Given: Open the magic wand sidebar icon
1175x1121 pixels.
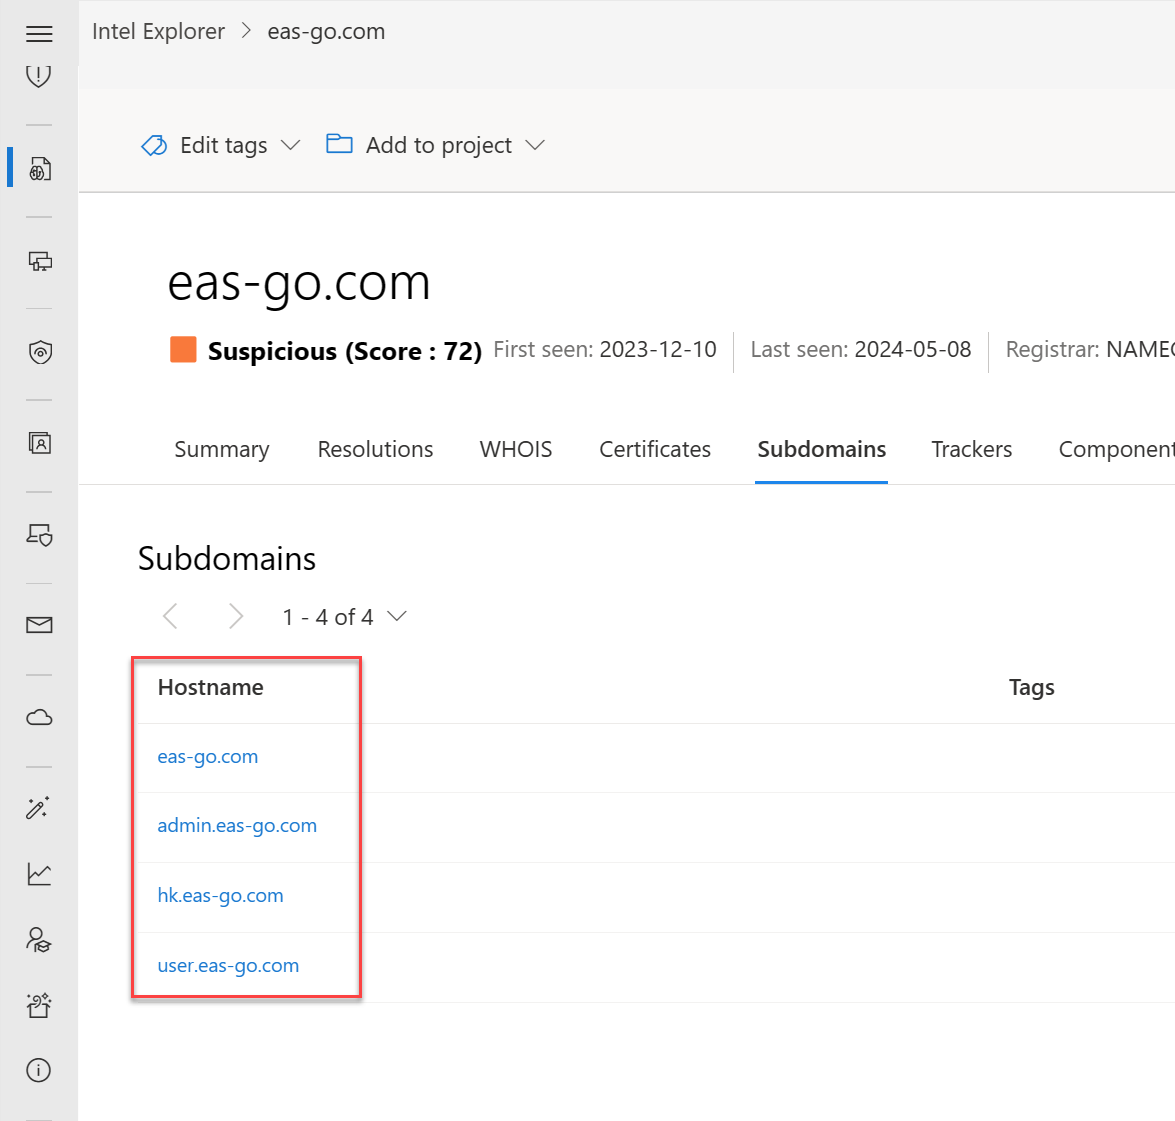Looking at the screenshot, I should (38, 808).
